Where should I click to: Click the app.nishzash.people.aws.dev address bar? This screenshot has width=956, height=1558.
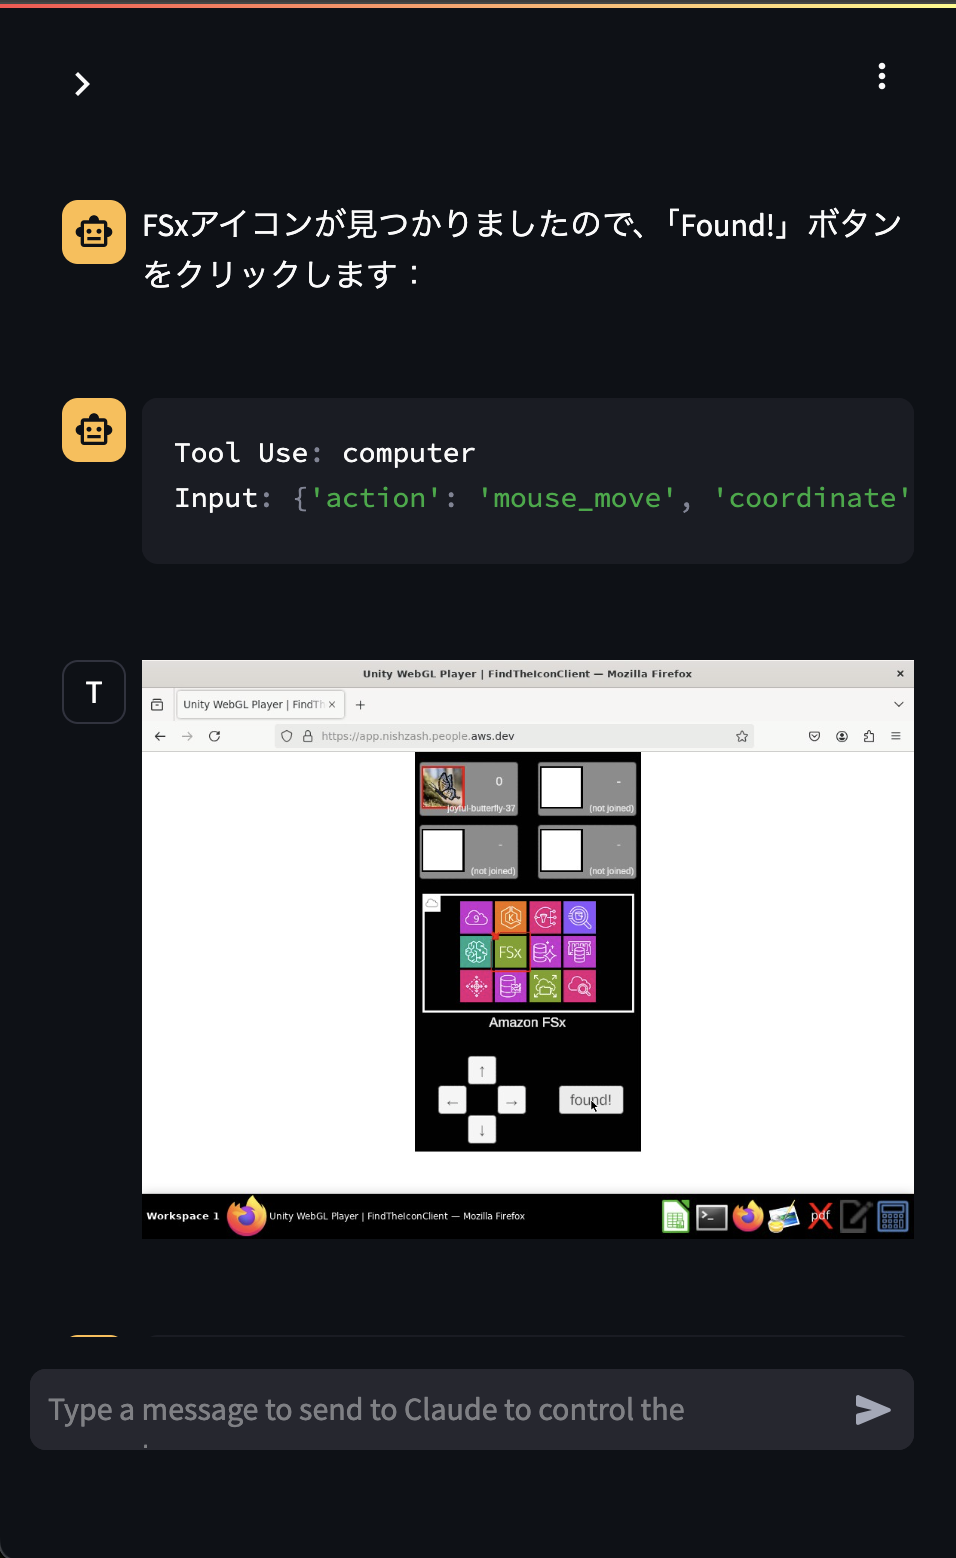point(513,736)
